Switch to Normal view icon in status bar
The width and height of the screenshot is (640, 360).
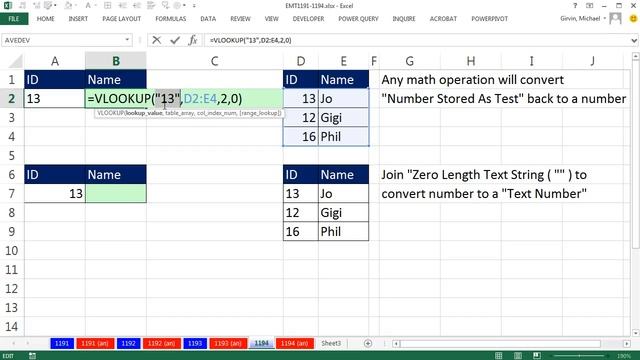(498, 356)
